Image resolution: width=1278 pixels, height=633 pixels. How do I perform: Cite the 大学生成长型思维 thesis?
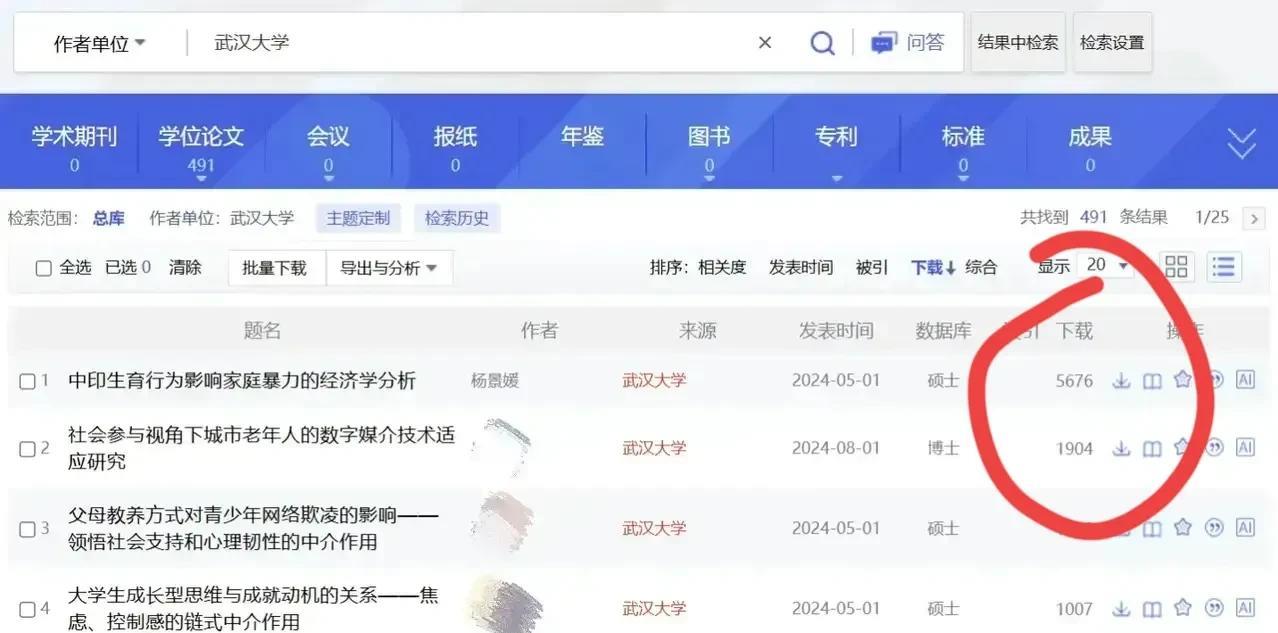pyautogui.click(x=1214, y=608)
